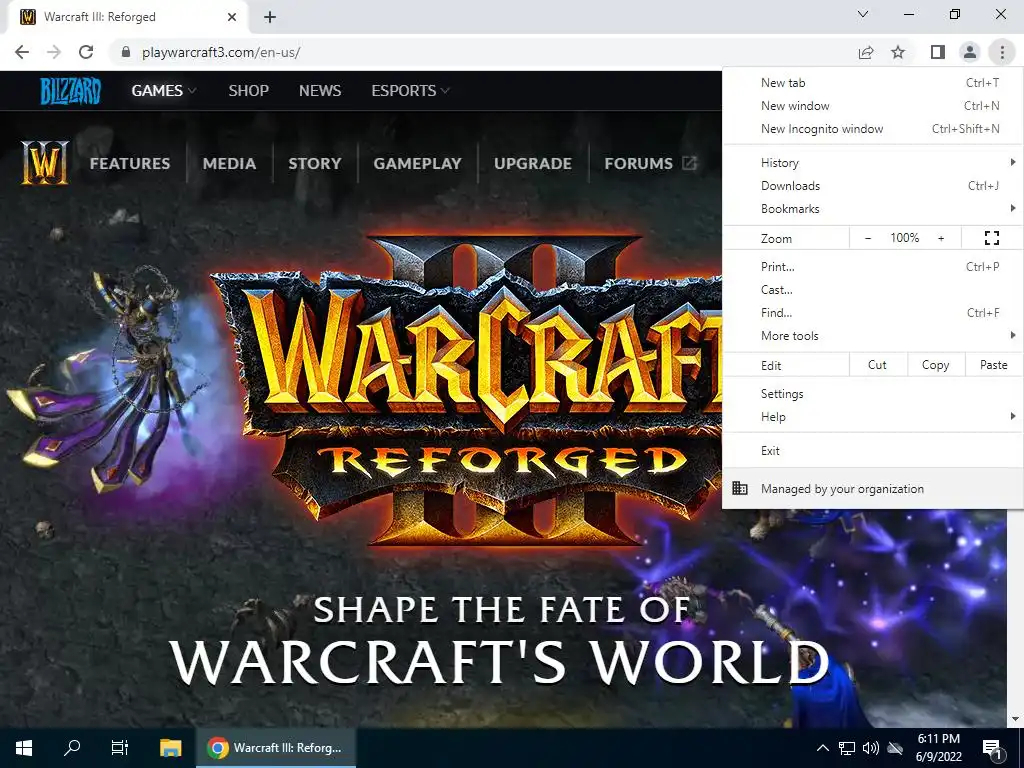Viewport: 1024px width, 768px height.
Task: Open the FORUMS external link
Action: (650, 163)
